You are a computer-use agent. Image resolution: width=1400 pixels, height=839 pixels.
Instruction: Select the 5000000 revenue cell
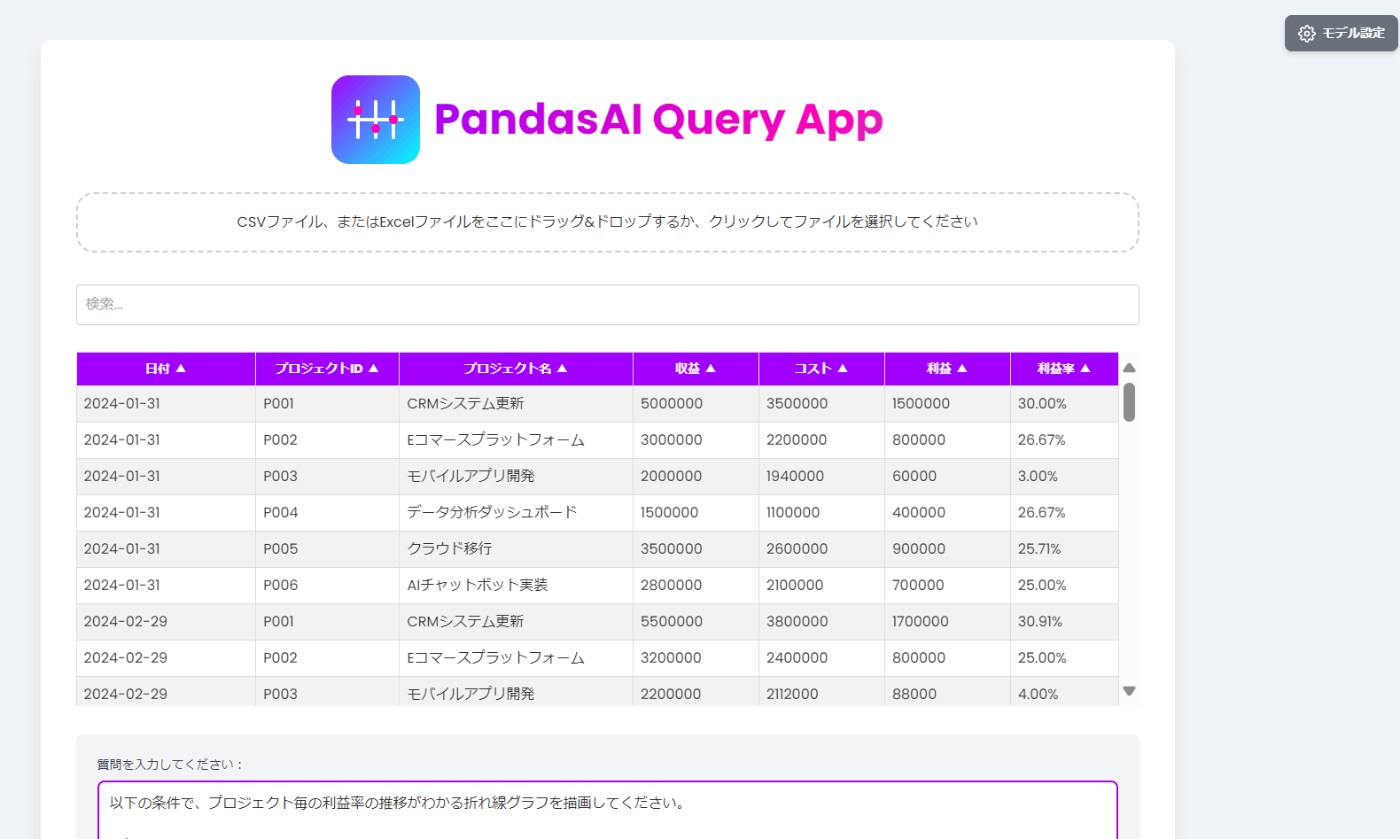(x=696, y=404)
